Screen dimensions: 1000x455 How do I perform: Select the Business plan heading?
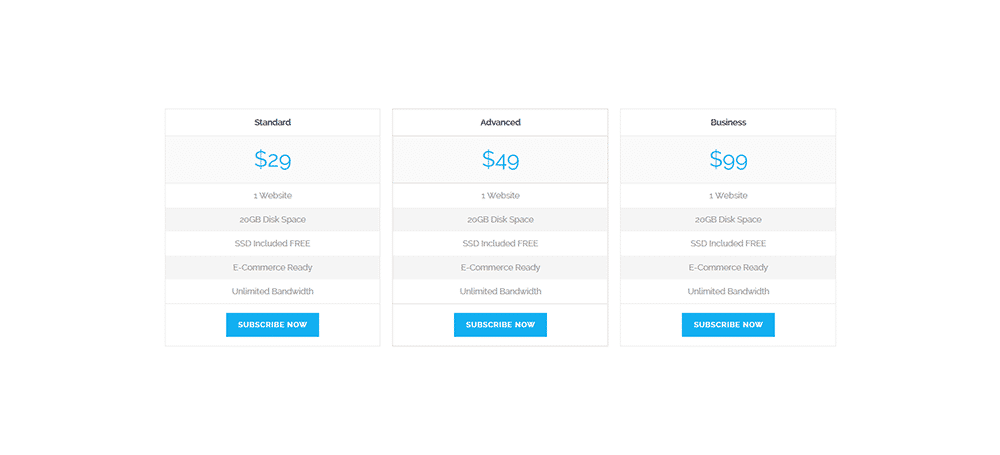point(728,122)
